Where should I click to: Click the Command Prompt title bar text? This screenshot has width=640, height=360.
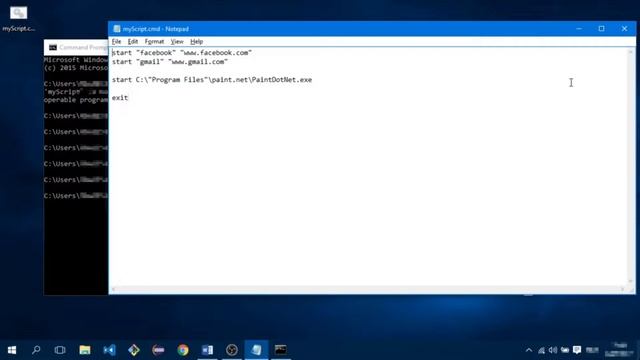pos(83,47)
